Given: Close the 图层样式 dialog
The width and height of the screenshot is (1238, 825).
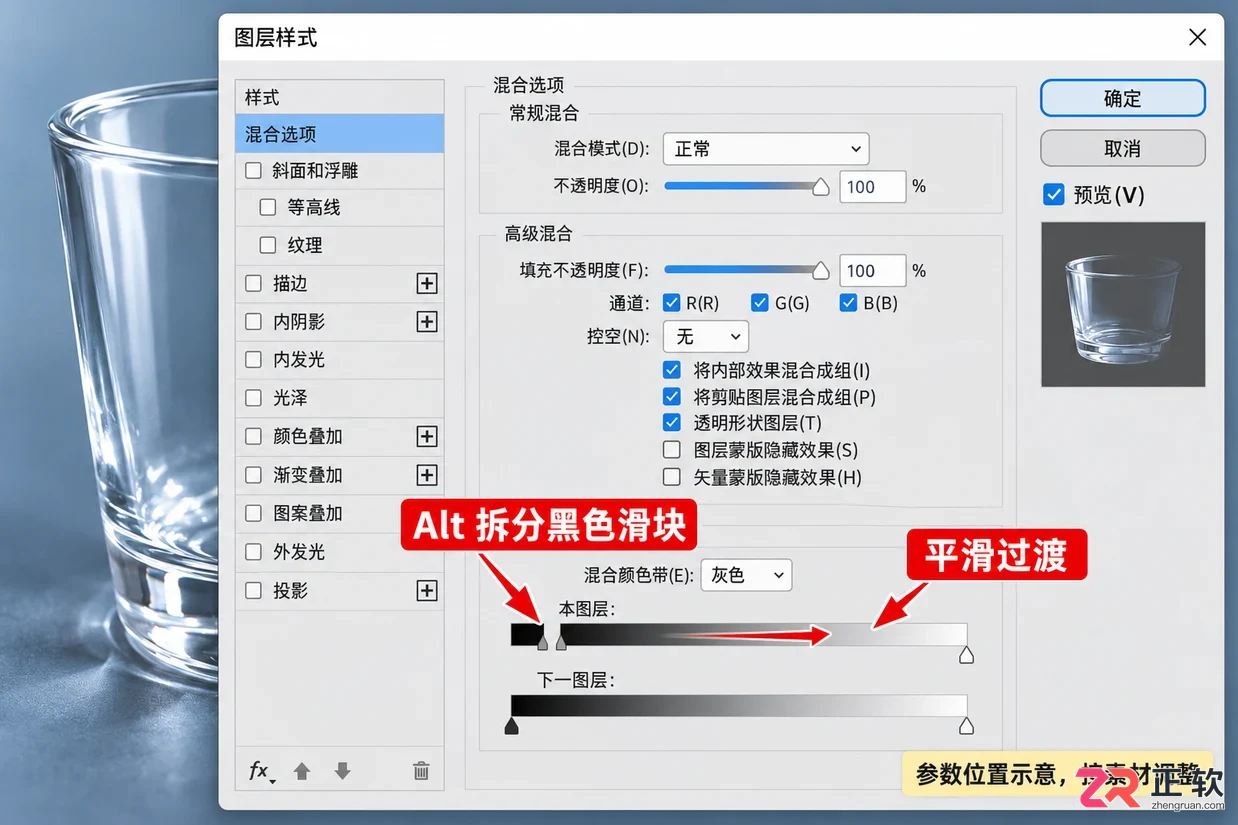Looking at the screenshot, I should (x=1197, y=38).
